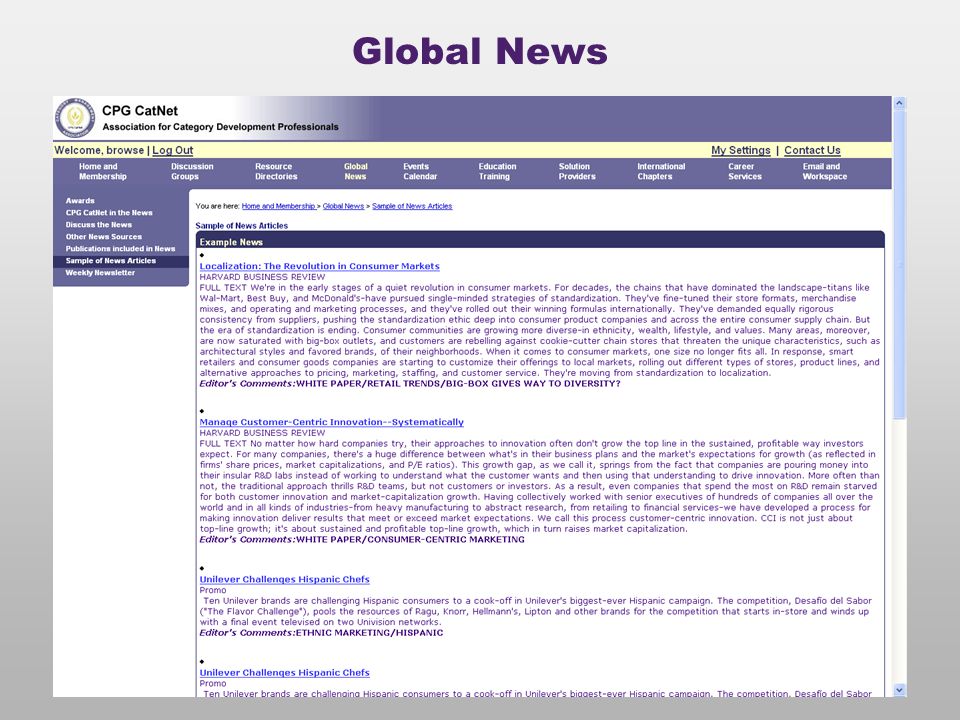Viewport: 960px width, 720px height.
Task: Open Weekly Newsletter sidebar item
Action: tap(100, 272)
